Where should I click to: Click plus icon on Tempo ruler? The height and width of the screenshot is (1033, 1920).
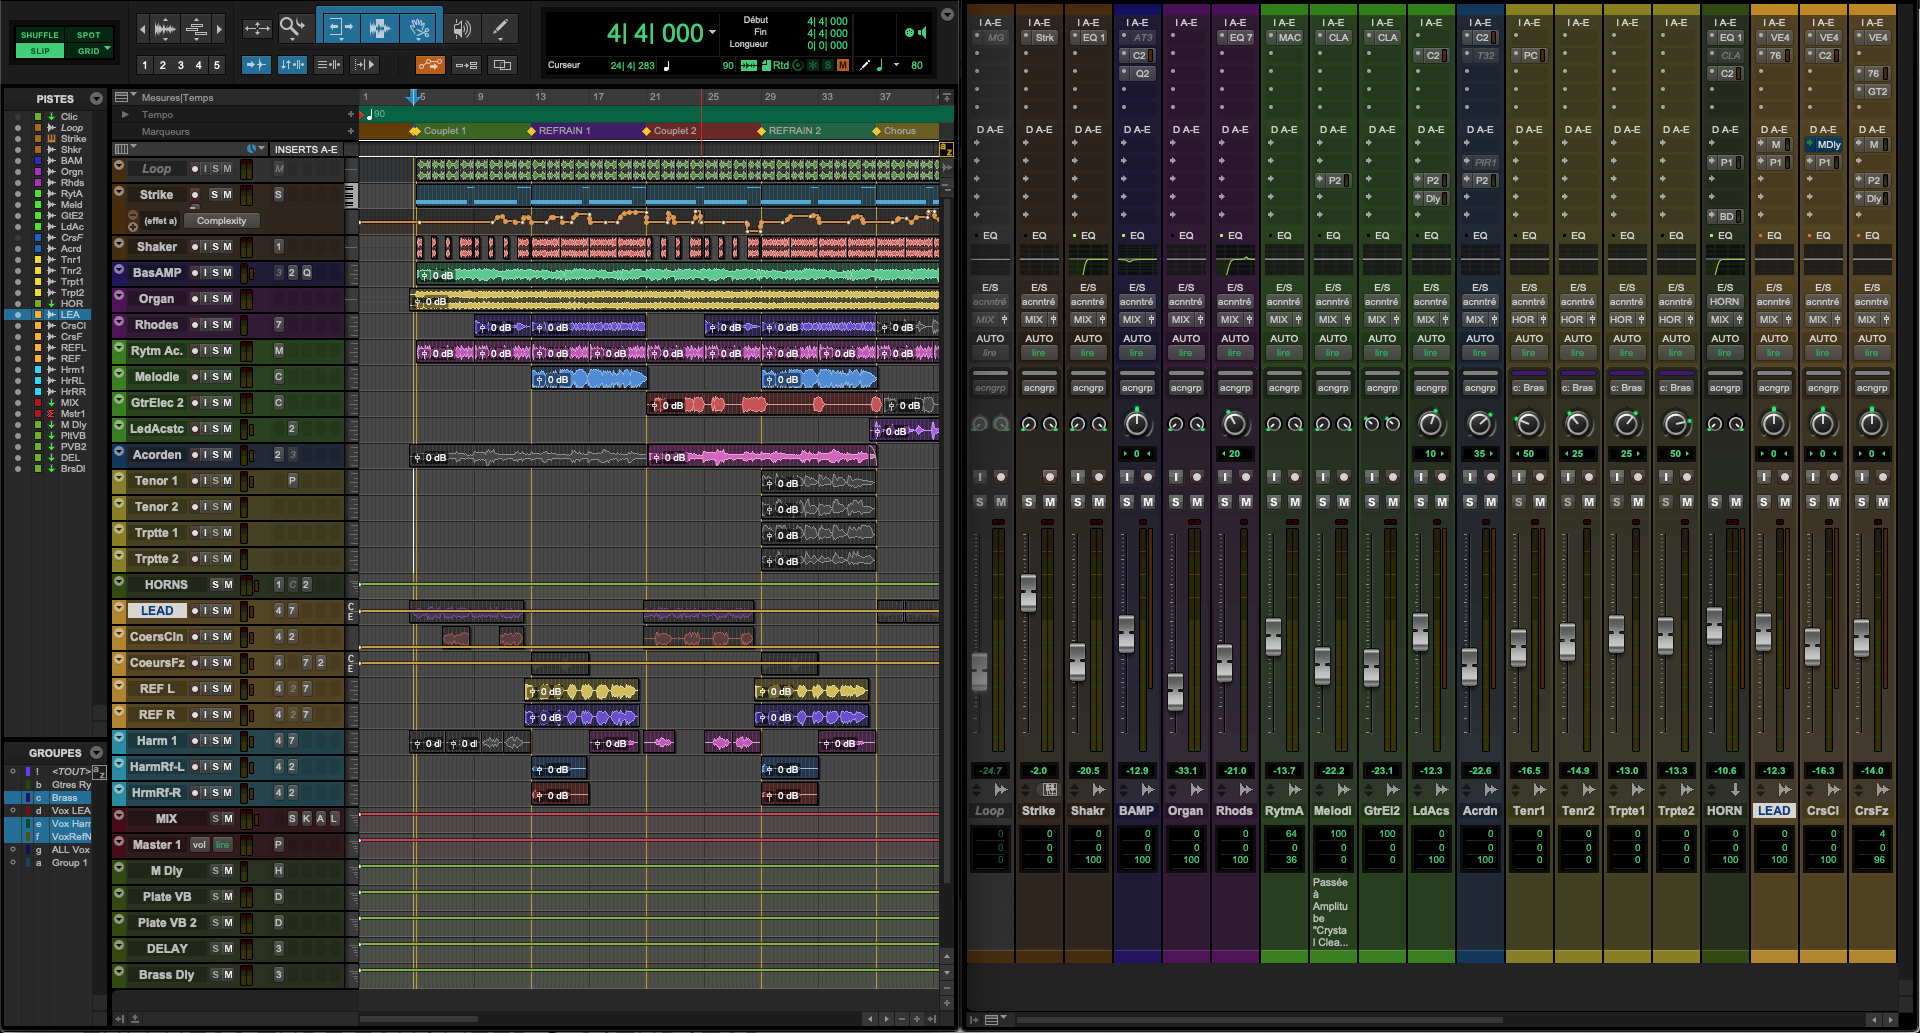350,115
